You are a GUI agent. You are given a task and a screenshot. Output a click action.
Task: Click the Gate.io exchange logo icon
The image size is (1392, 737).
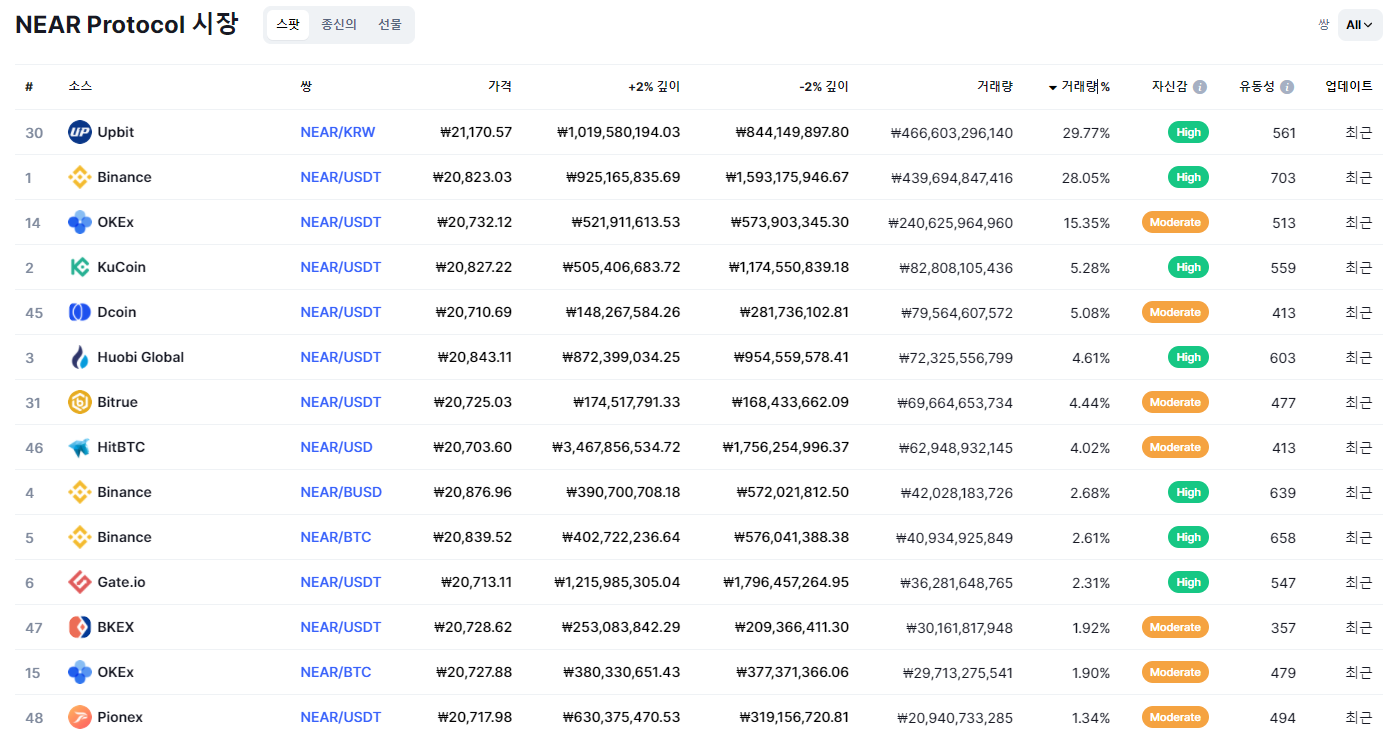[80, 582]
